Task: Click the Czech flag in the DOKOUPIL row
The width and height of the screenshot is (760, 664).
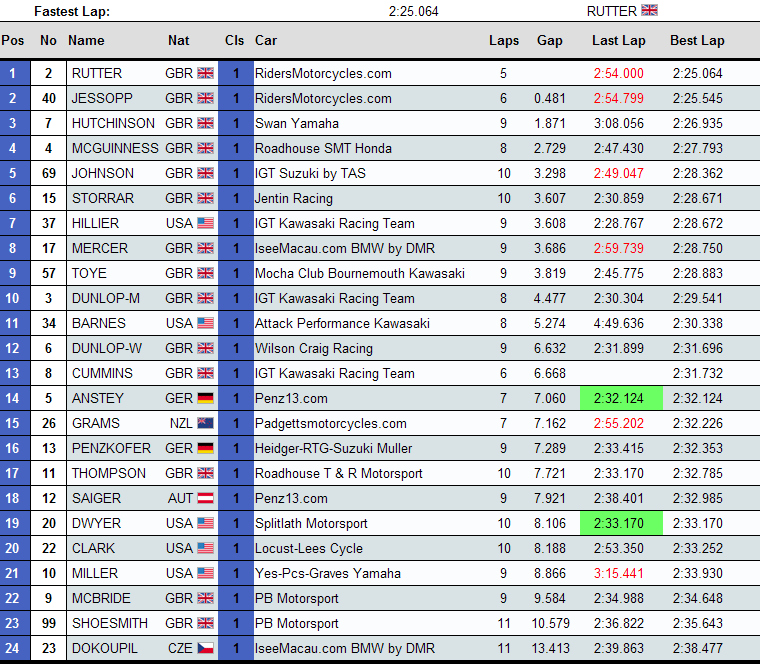Action: click(206, 648)
